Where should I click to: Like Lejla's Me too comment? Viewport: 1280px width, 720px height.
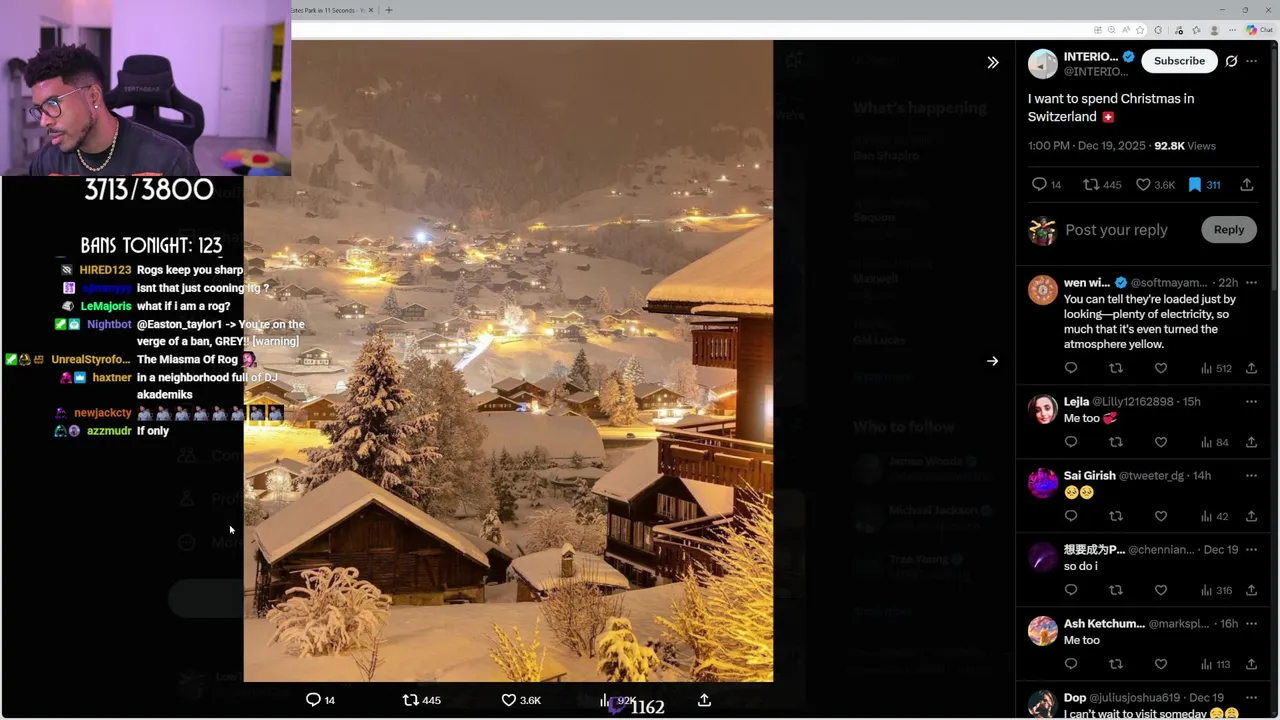(x=1161, y=442)
